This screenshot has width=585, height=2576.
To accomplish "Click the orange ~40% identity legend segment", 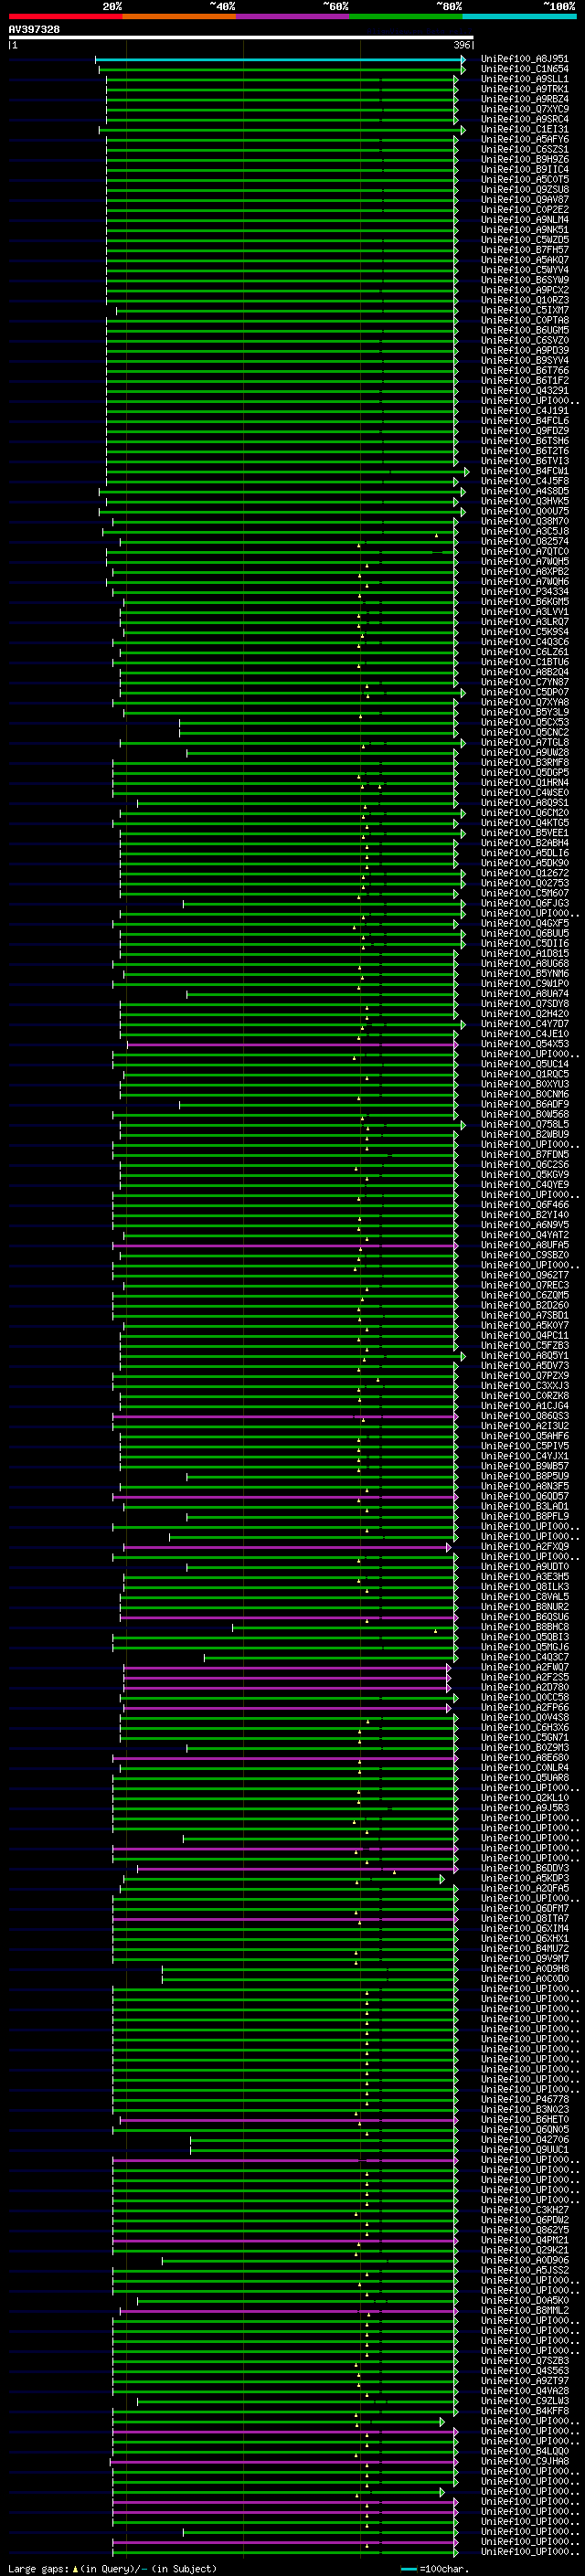I will (179, 16).
